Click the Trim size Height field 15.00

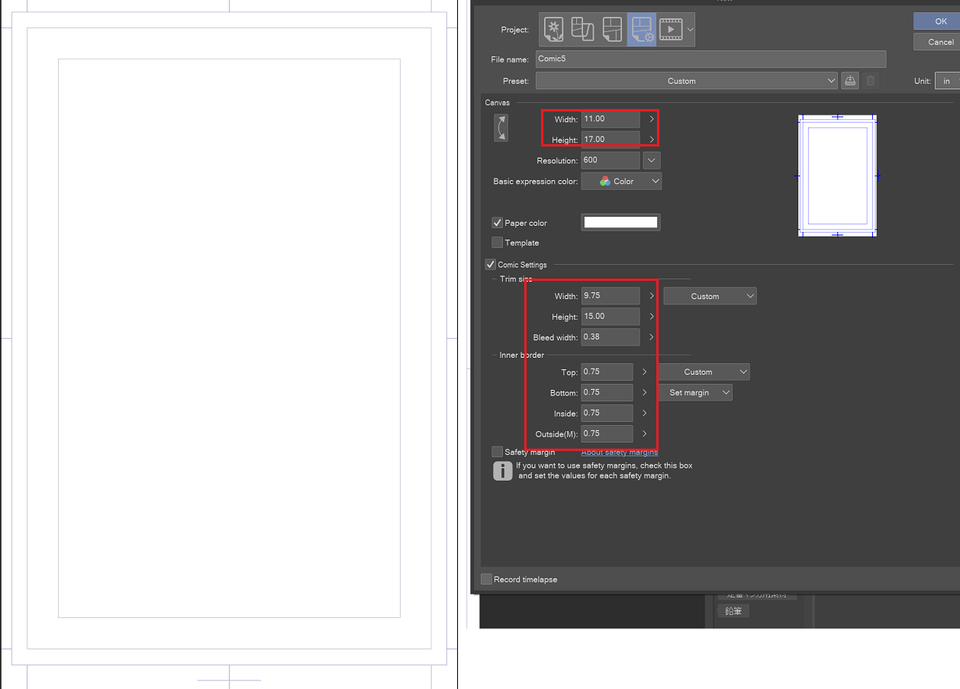610,316
